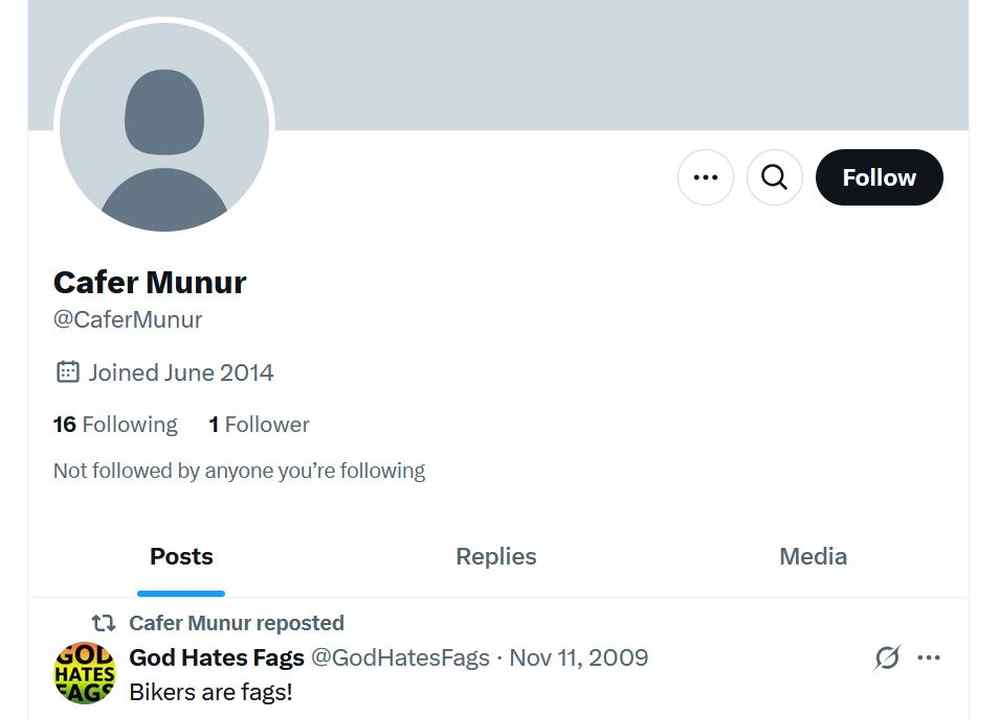Click the search magnifier icon on profile
The height and width of the screenshot is (720, 1000).
click(774, 177)
